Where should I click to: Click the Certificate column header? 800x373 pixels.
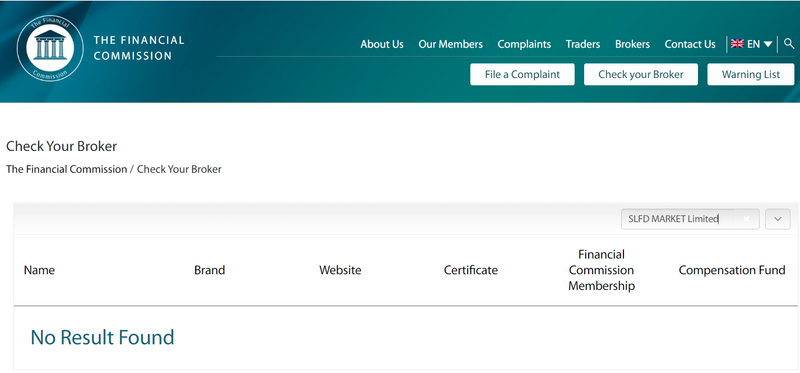[470, 270]
